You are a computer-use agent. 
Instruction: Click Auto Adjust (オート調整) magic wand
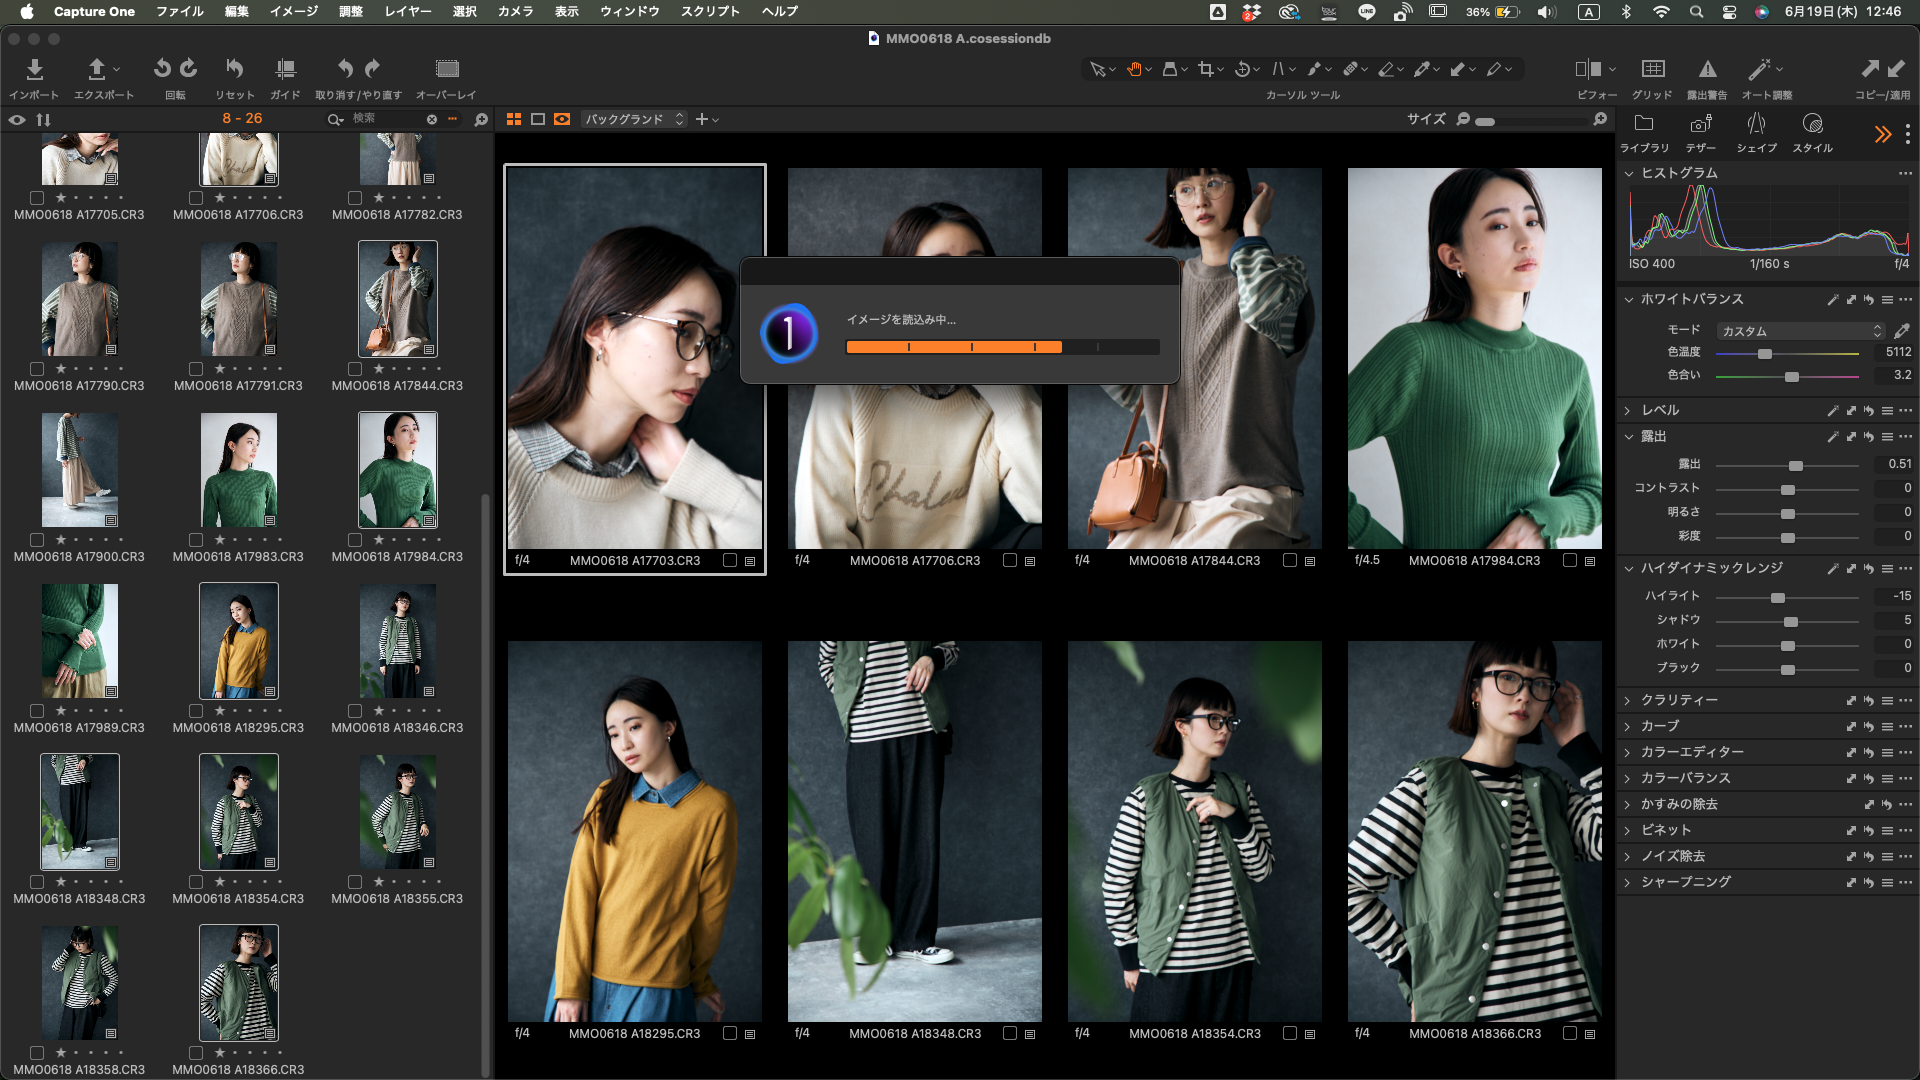[1758, 69]
